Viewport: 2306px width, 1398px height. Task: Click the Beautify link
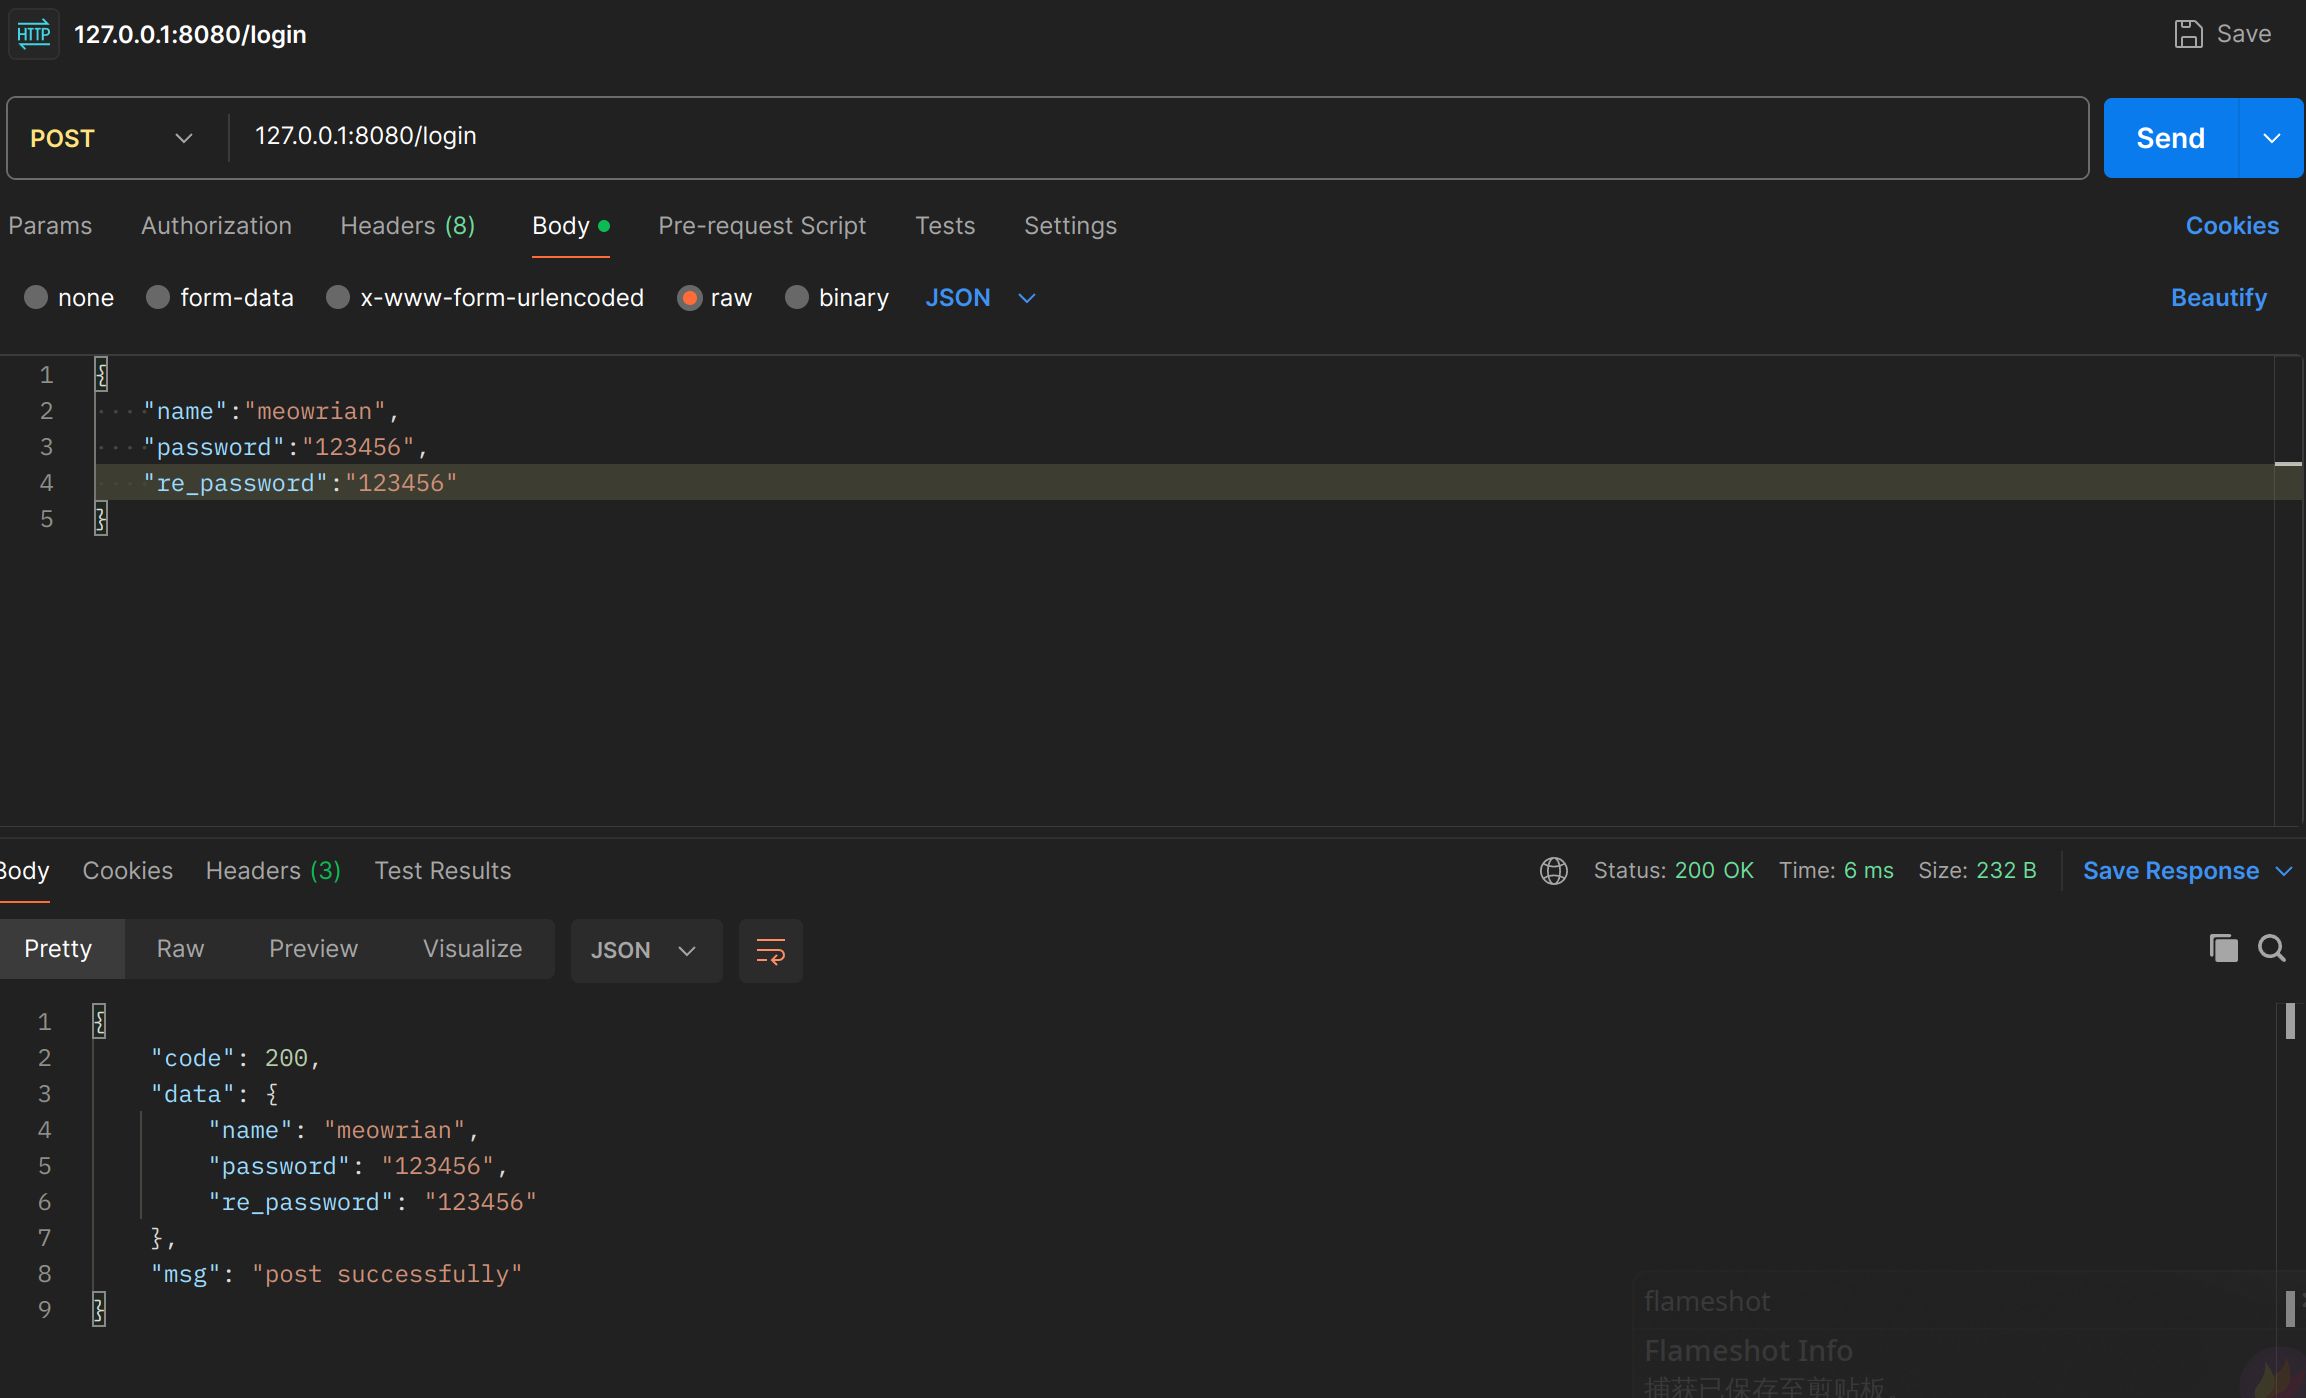pyautogui.click(x=2218, y=298)
